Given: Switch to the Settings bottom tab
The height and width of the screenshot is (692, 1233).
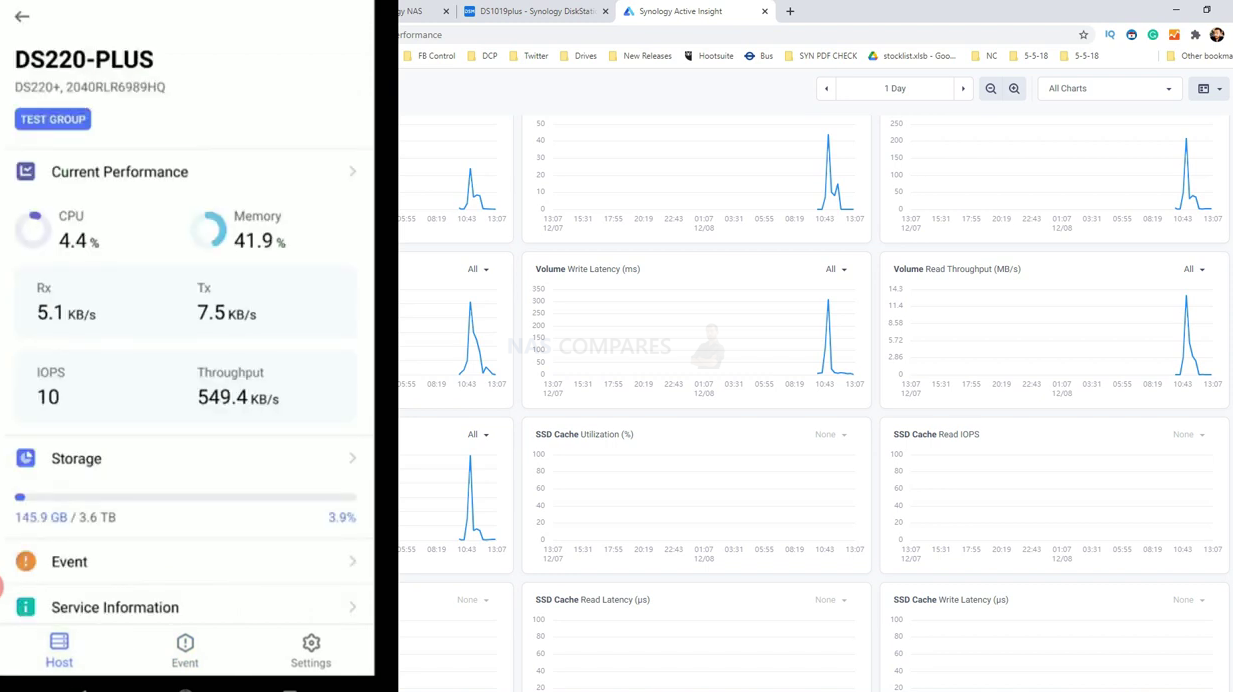Looking at the screenshot, I should coord(311,650).
